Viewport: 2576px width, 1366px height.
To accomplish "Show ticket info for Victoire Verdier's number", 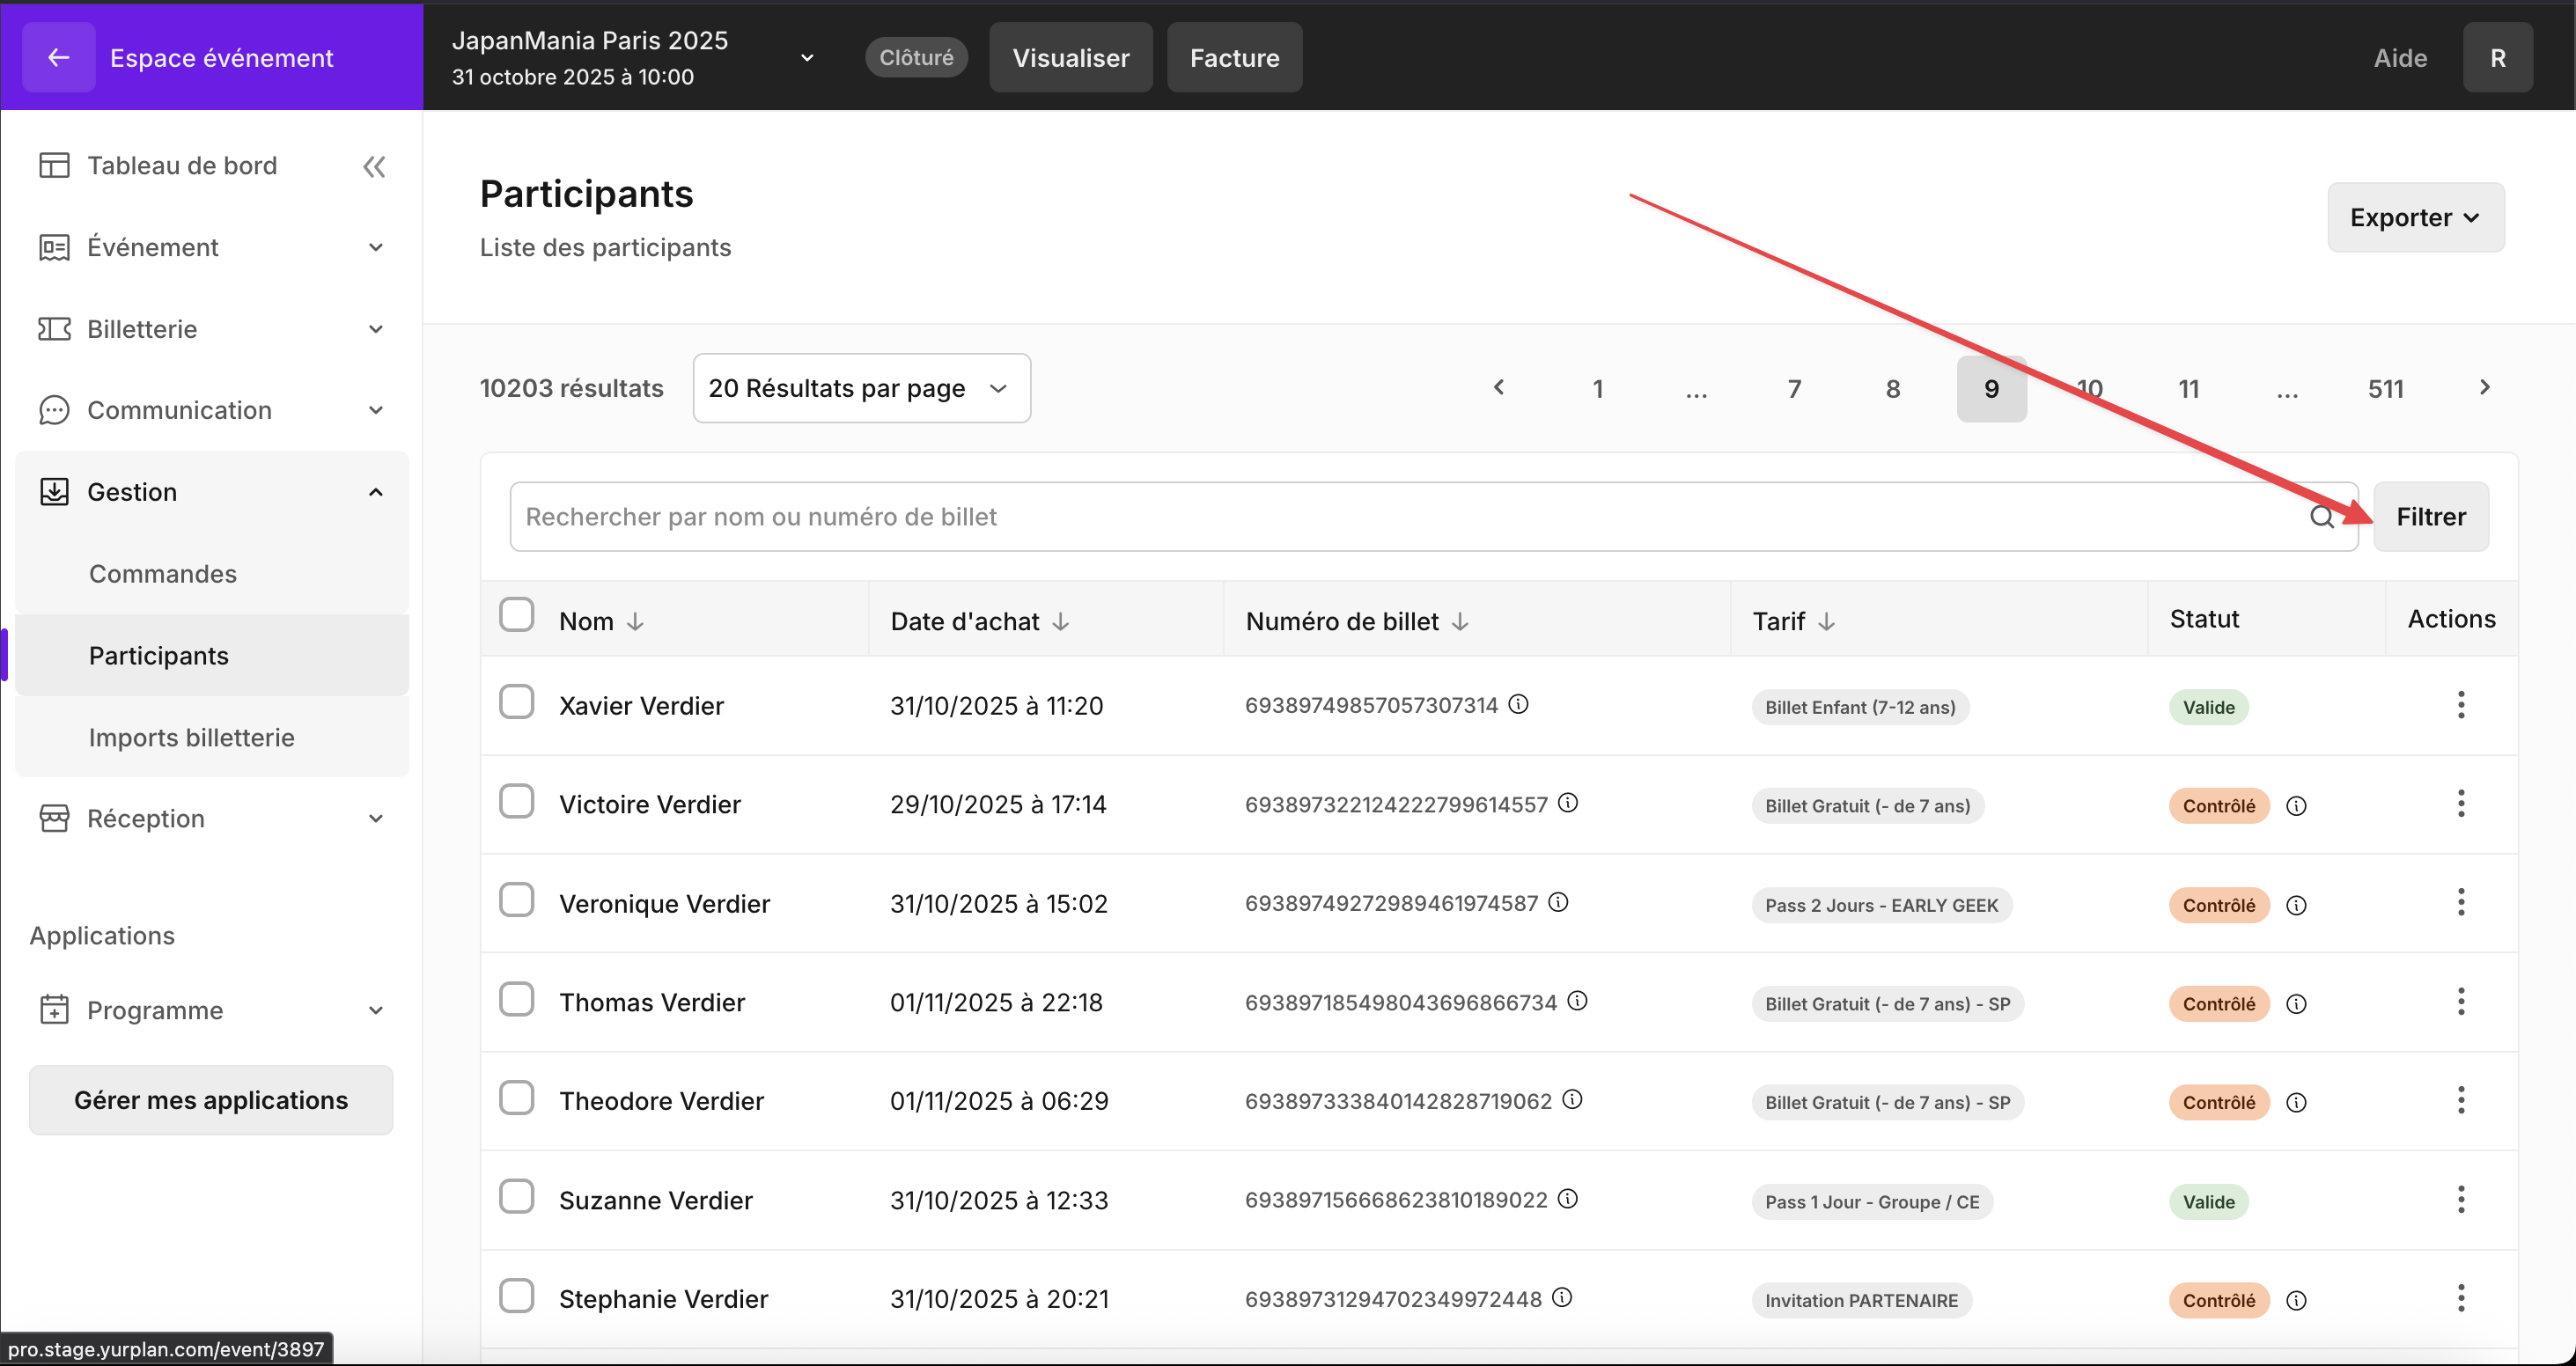I will [x=1568, y=803].
